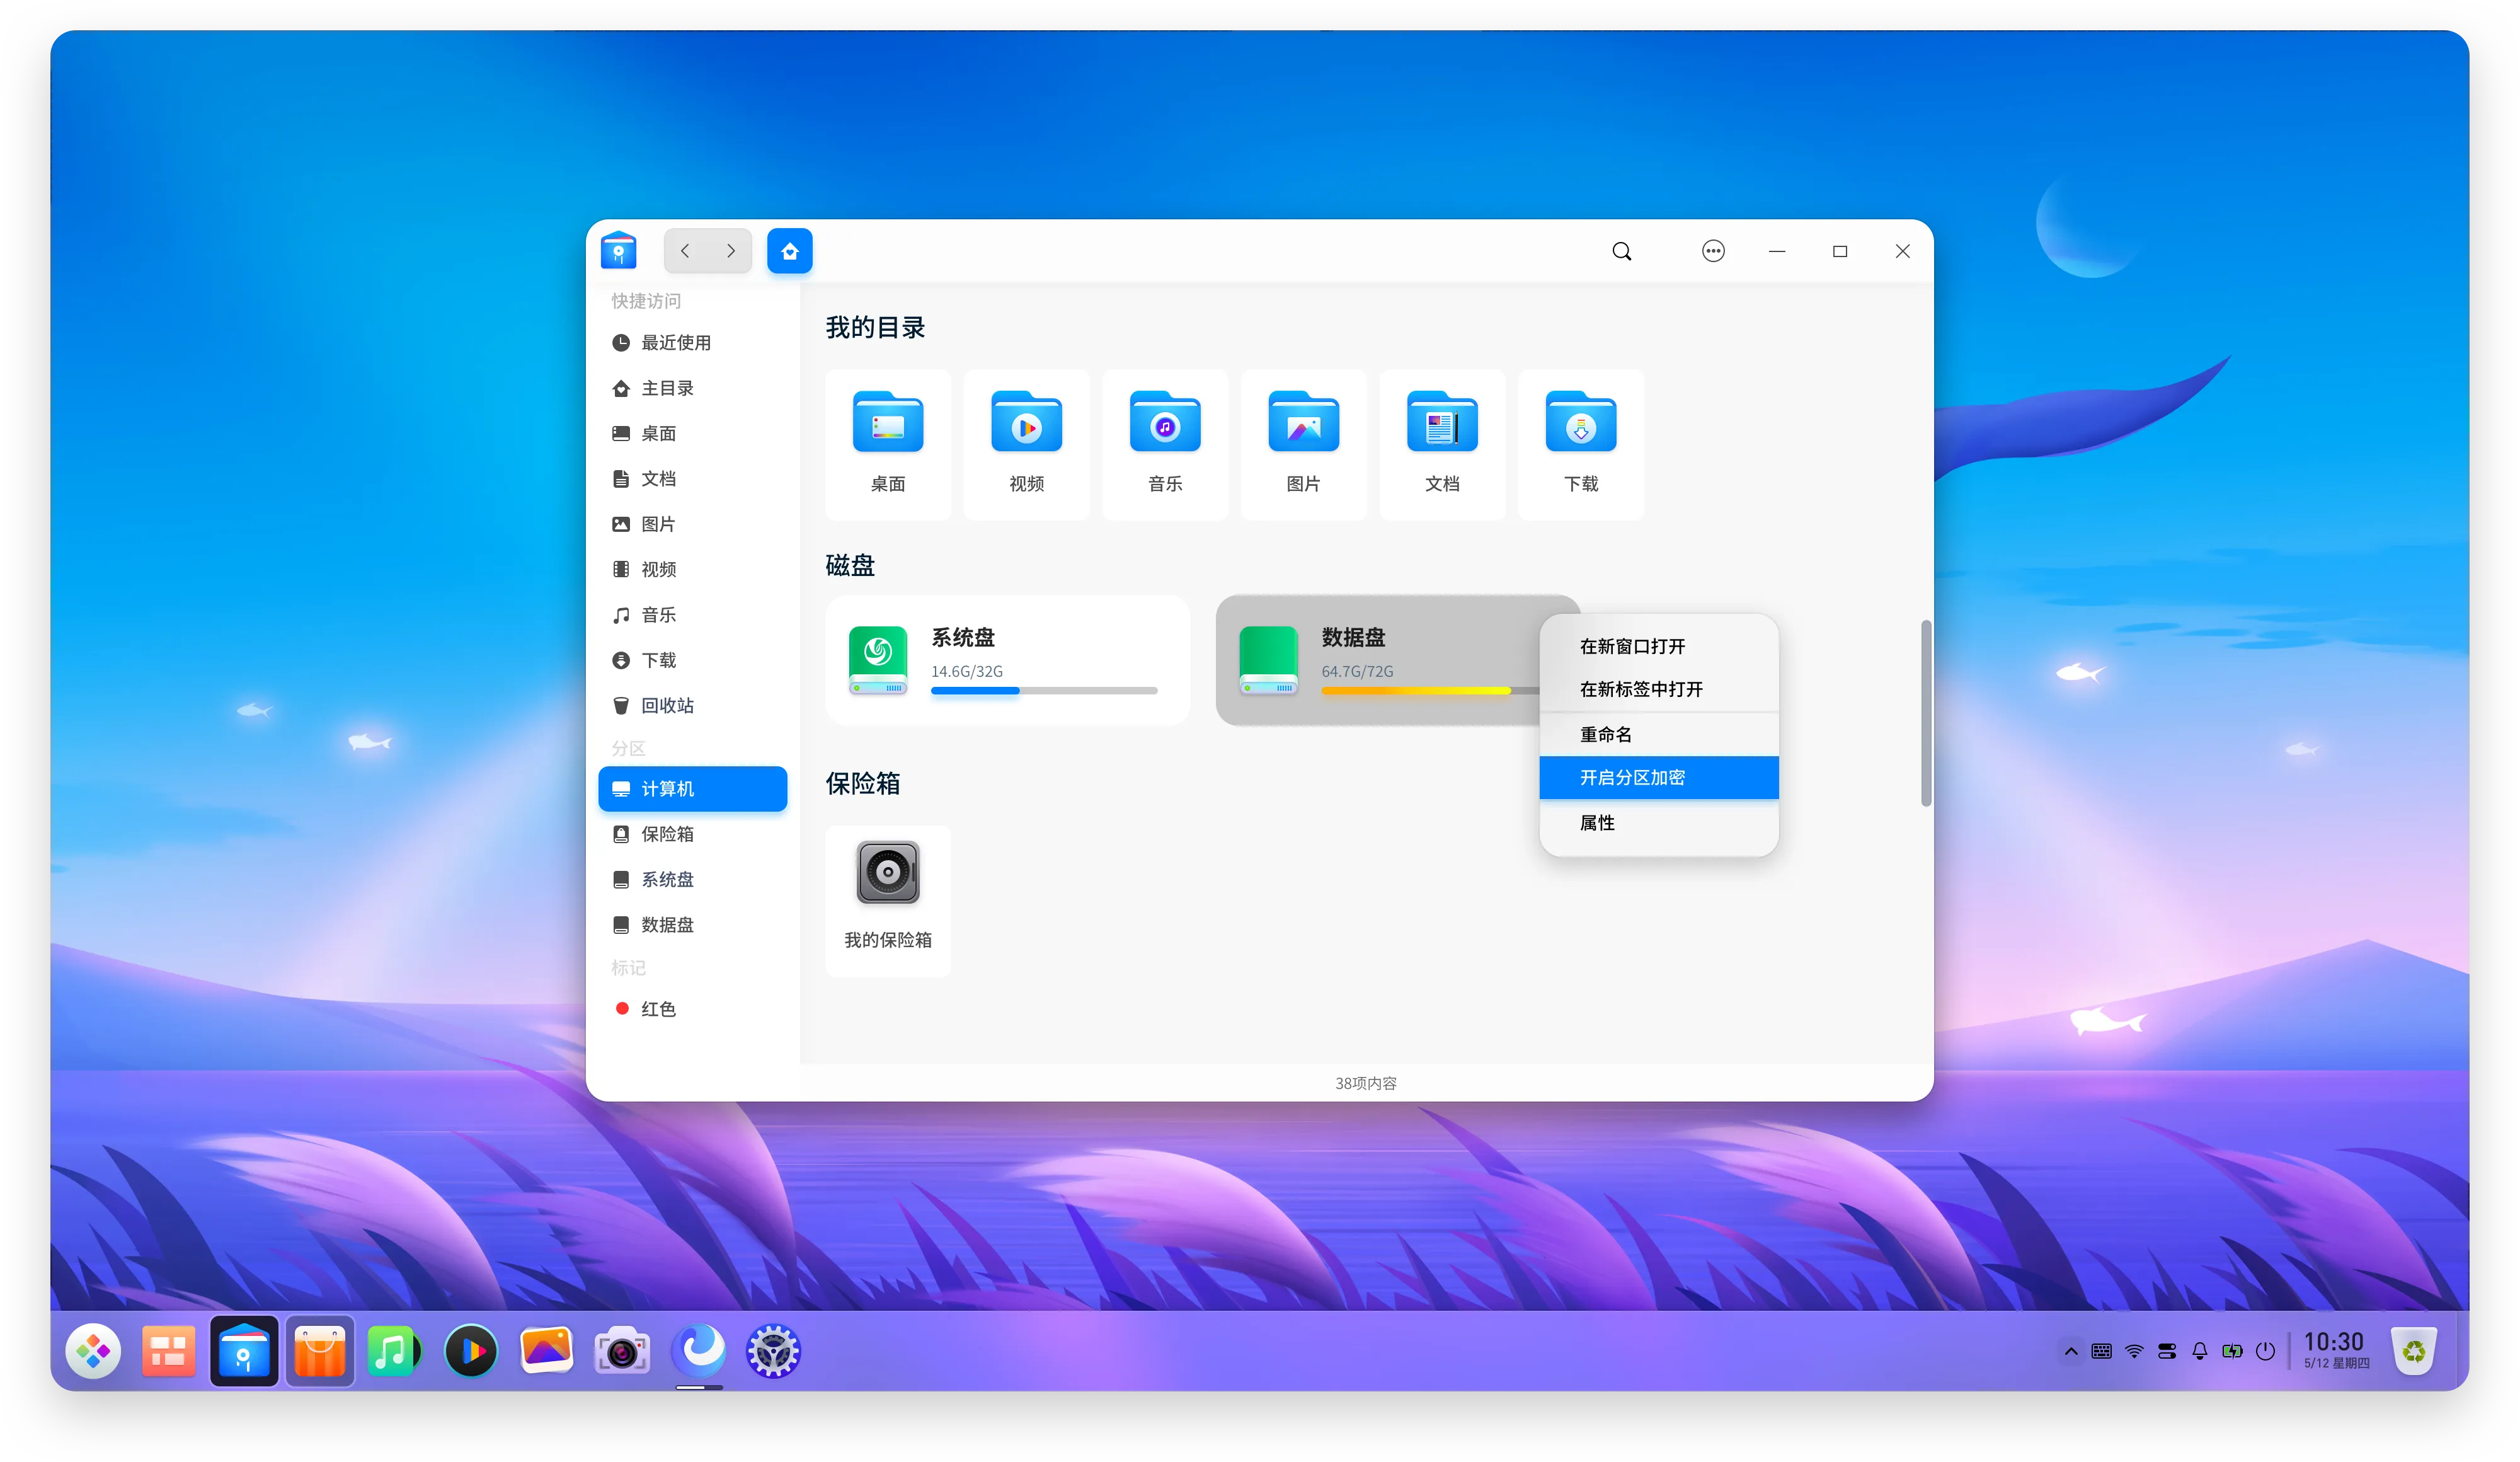Image resolution: width=2520 pixels, height=1462 pixels.
Task: Click the file manager logo in title bar
Action: pyautogui.click(x=618, y=250)
